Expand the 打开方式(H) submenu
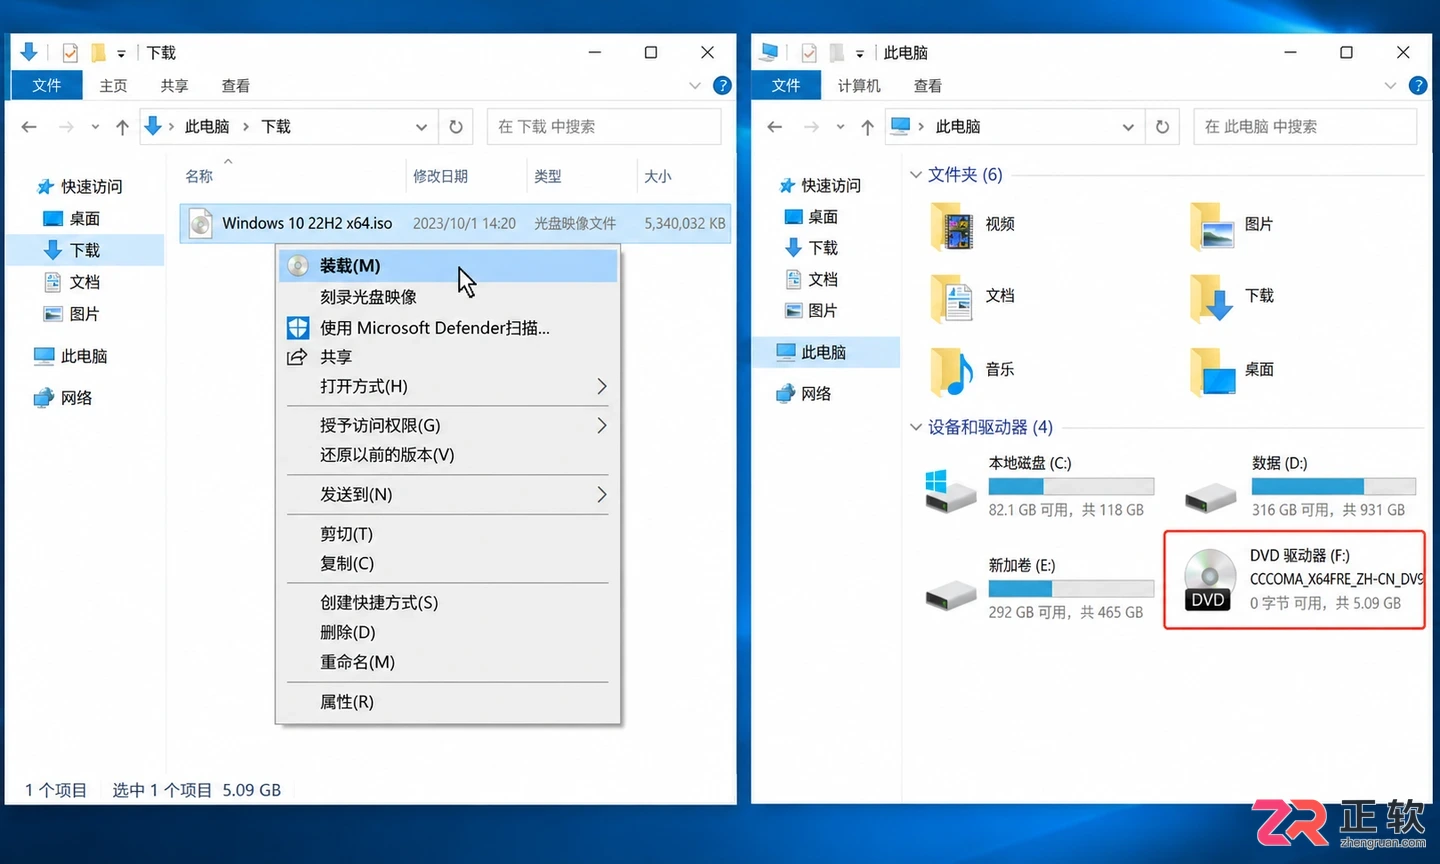Image resolution: width=1440 pixels, height=864 pixels. click(448, 386)
